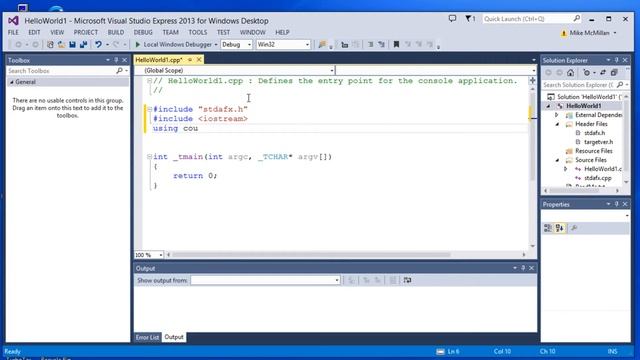This screenshot has height=360, width=640.
Task: Open the DEBUG menu
Action: coord(143,32)
